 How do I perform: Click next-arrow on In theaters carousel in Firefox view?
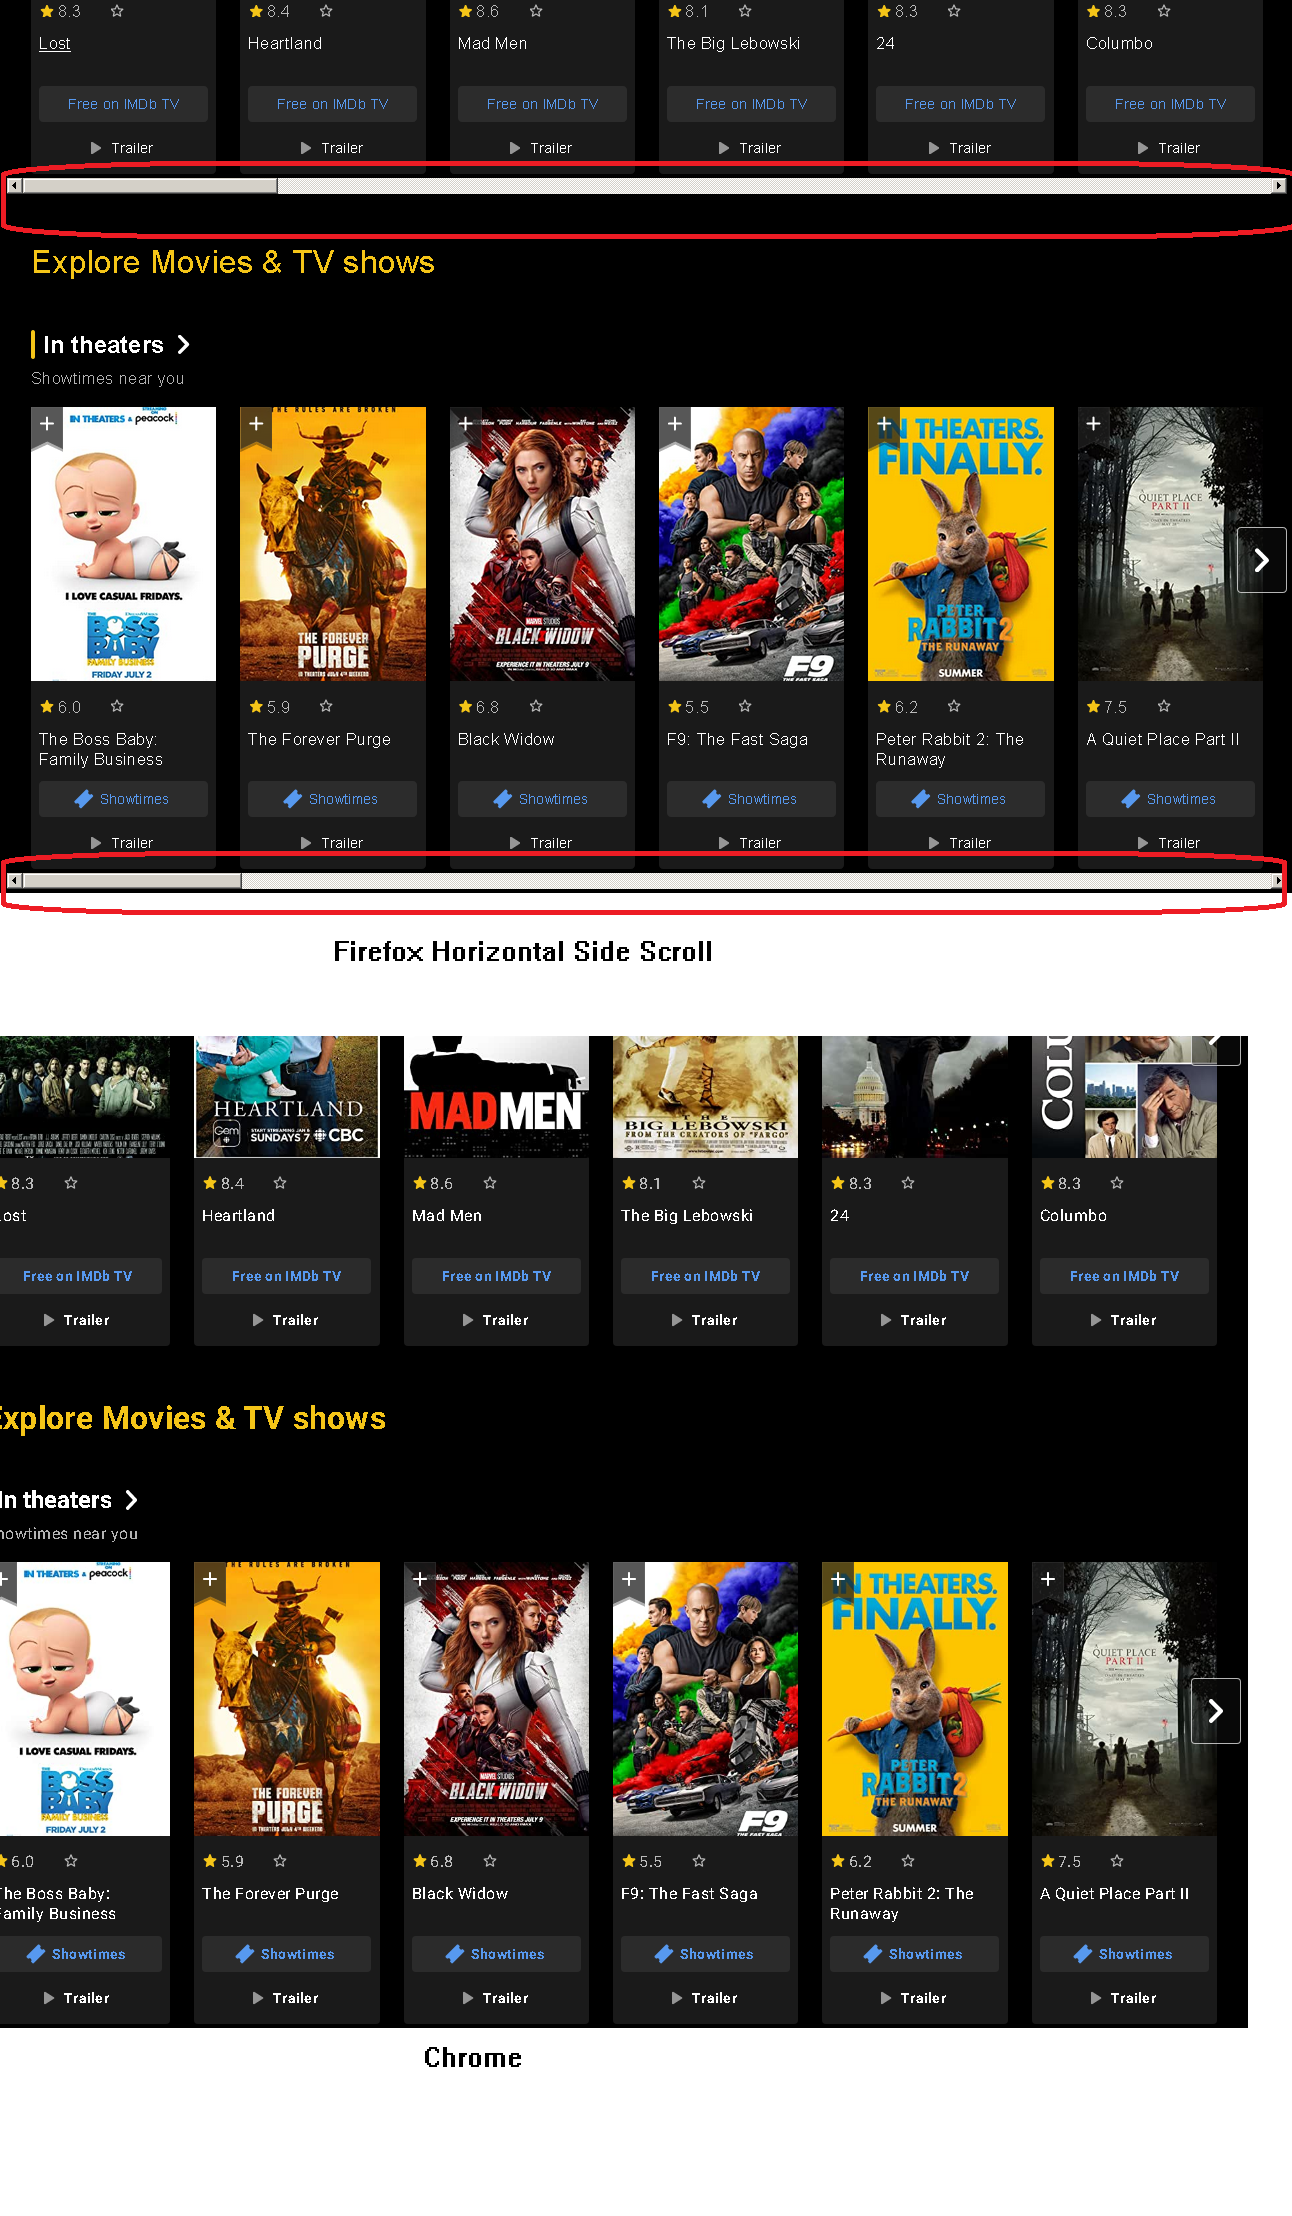(x=1261, y=560)
